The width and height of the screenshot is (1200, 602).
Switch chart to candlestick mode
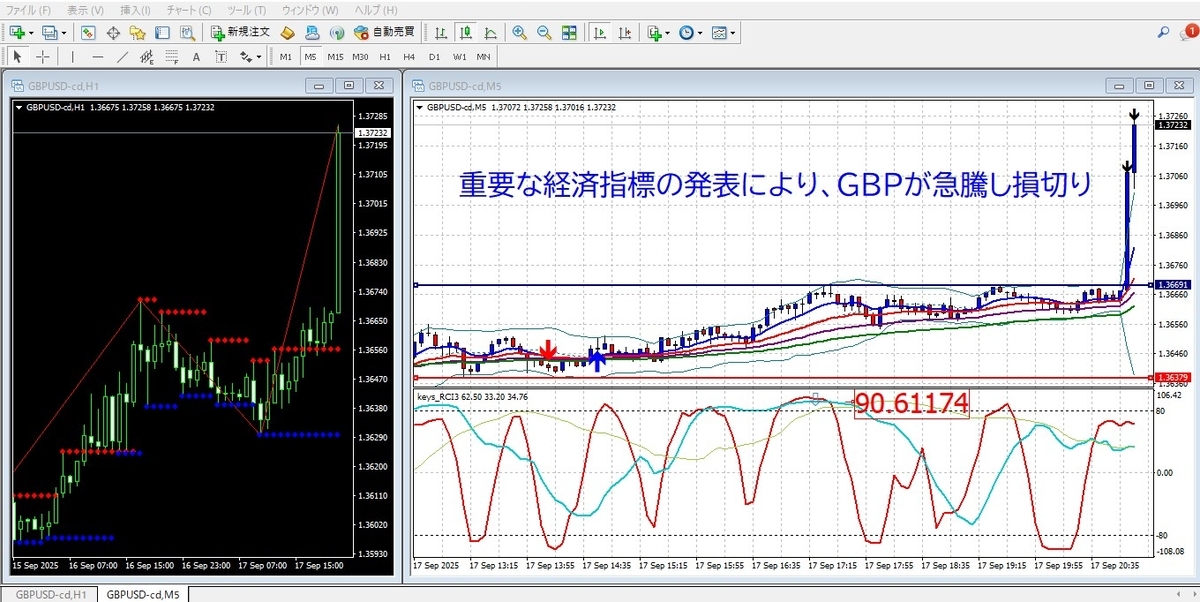click(466, 33)
